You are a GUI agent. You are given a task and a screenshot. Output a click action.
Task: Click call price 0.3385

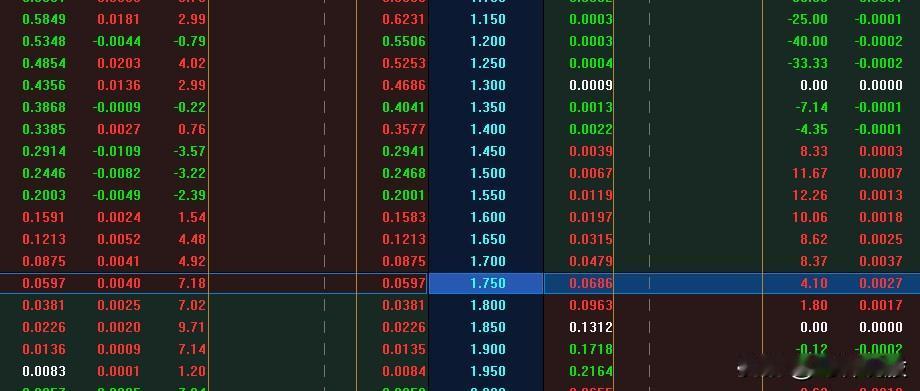44,129
